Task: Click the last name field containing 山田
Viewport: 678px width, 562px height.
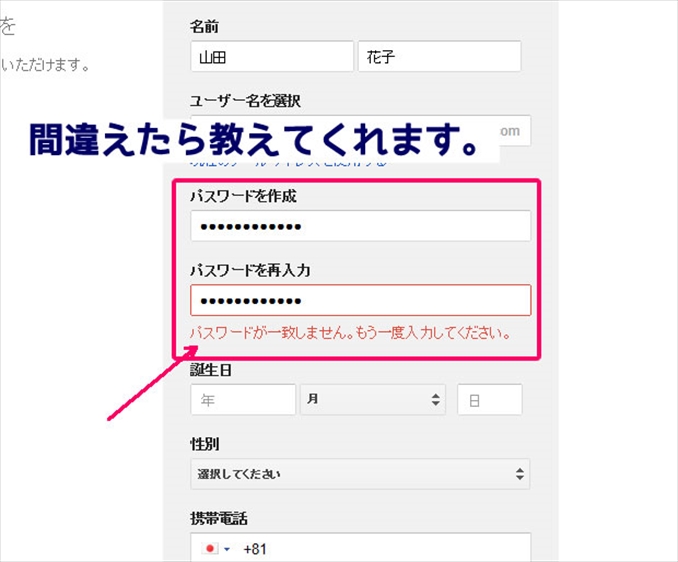Action: (271, 57)
